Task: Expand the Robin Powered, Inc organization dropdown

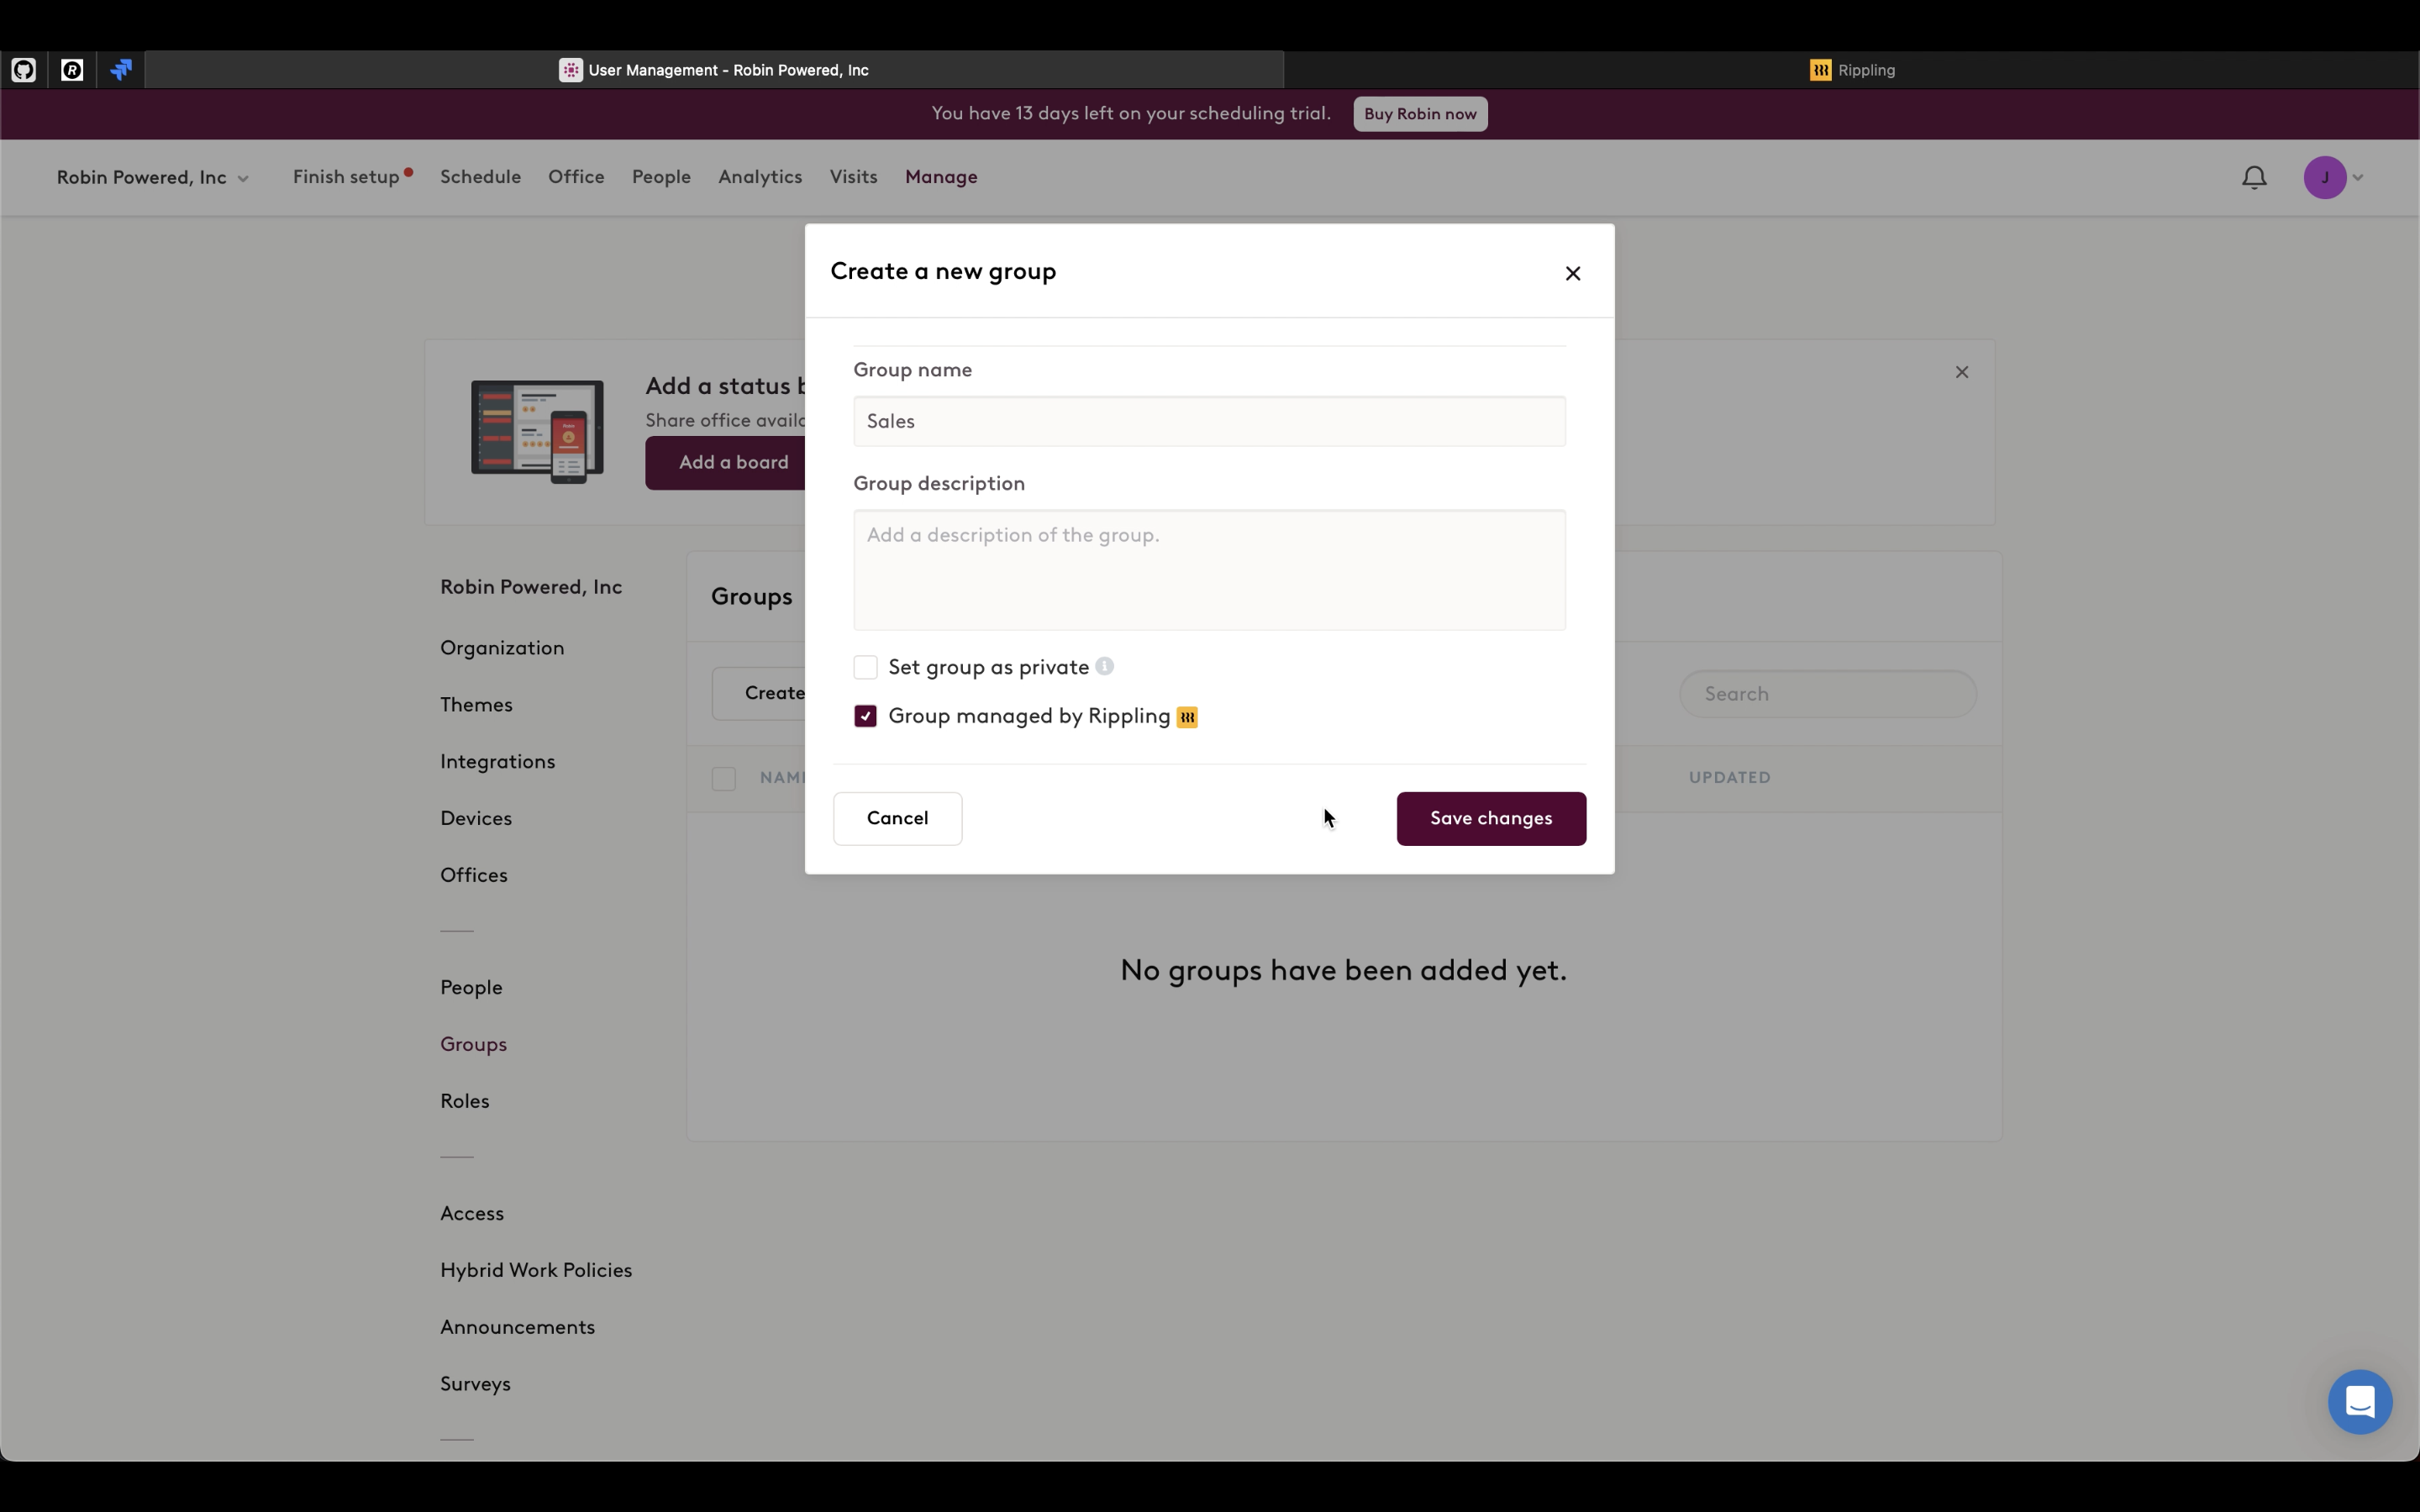Action: pos(152,178)
